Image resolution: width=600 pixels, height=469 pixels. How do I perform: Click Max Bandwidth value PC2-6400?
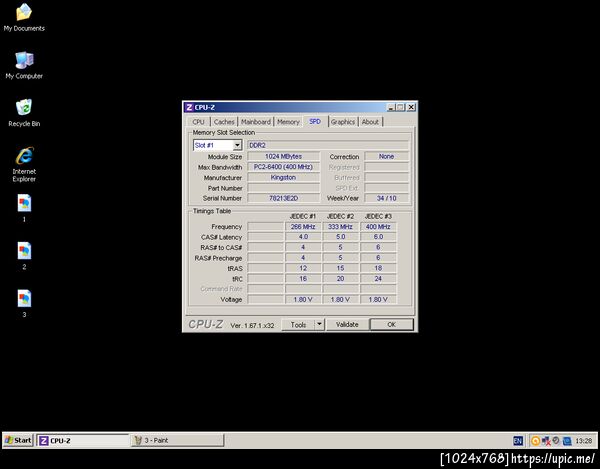tap(284, 167)
